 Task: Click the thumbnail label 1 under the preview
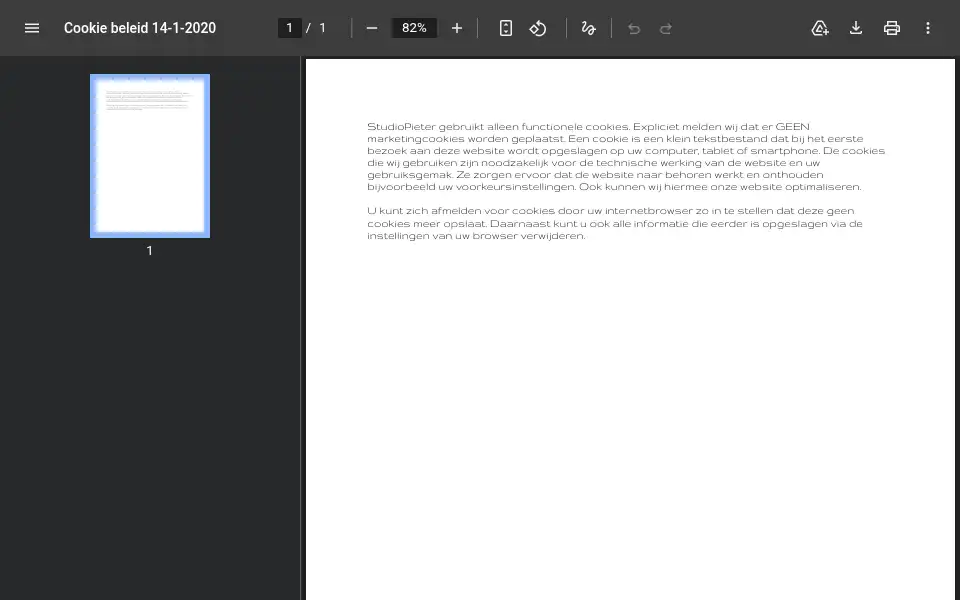pos(149,250)
